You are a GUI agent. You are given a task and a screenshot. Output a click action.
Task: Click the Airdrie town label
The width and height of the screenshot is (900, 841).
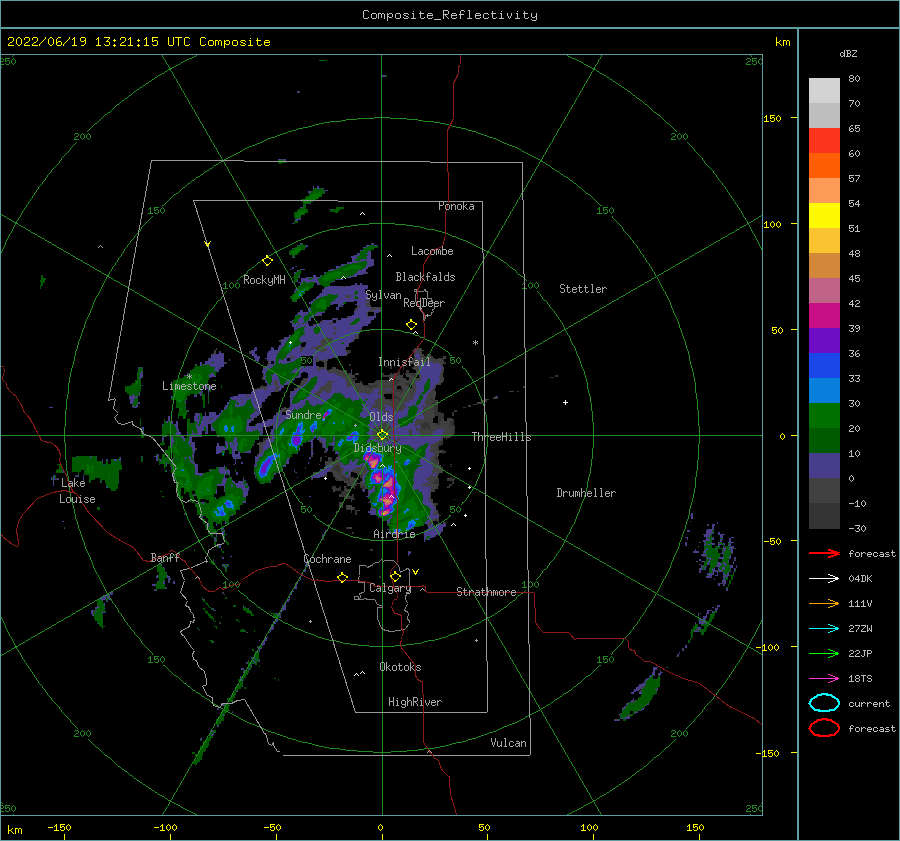[x=394, y=534]
